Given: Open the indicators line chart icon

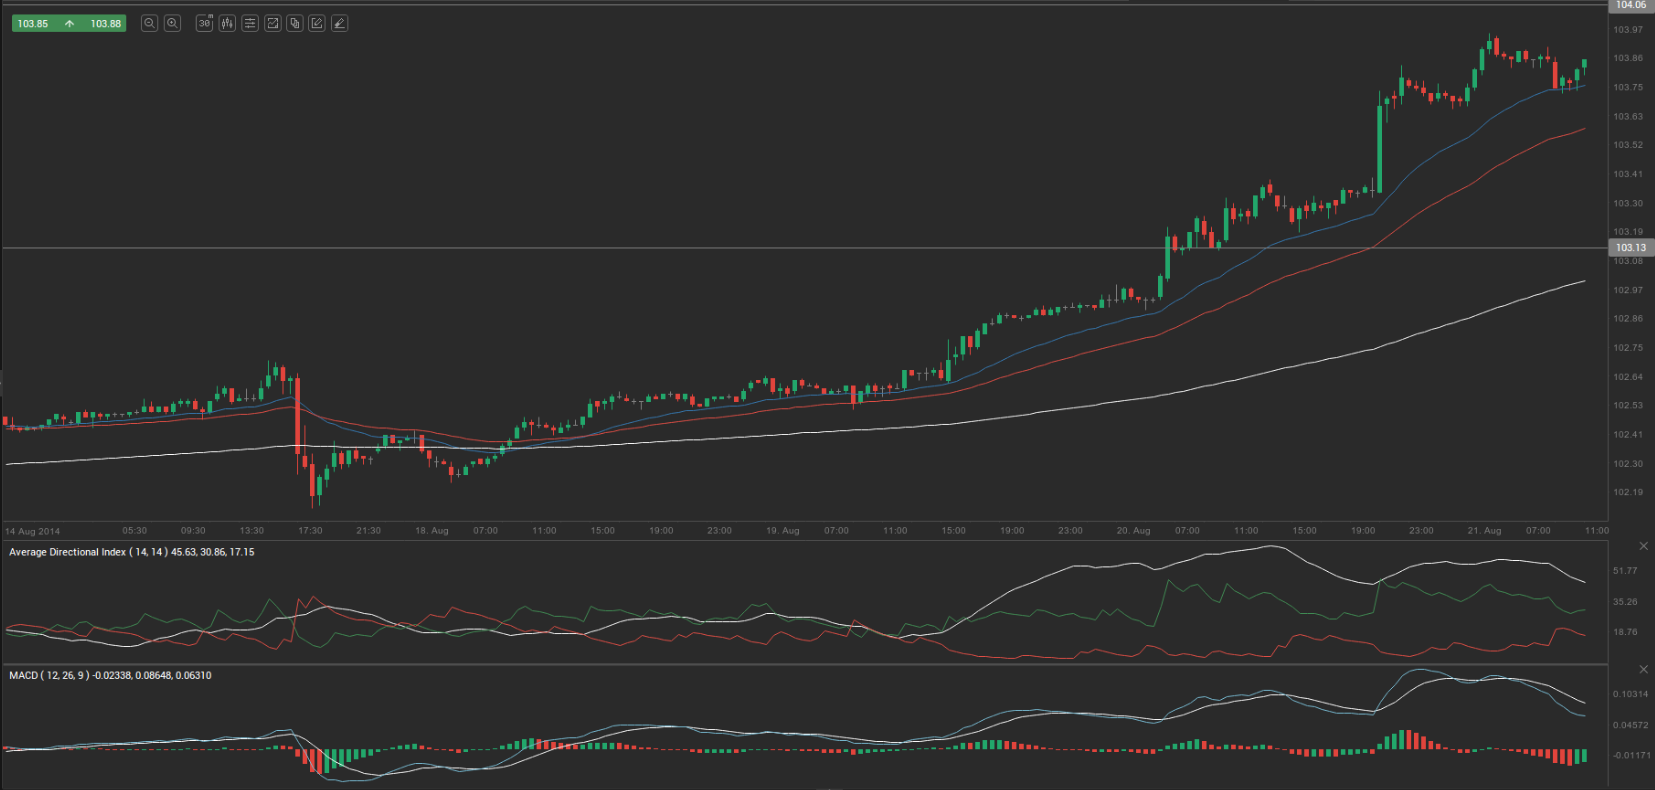Looking at the screenshot, I should coord(272,23).
